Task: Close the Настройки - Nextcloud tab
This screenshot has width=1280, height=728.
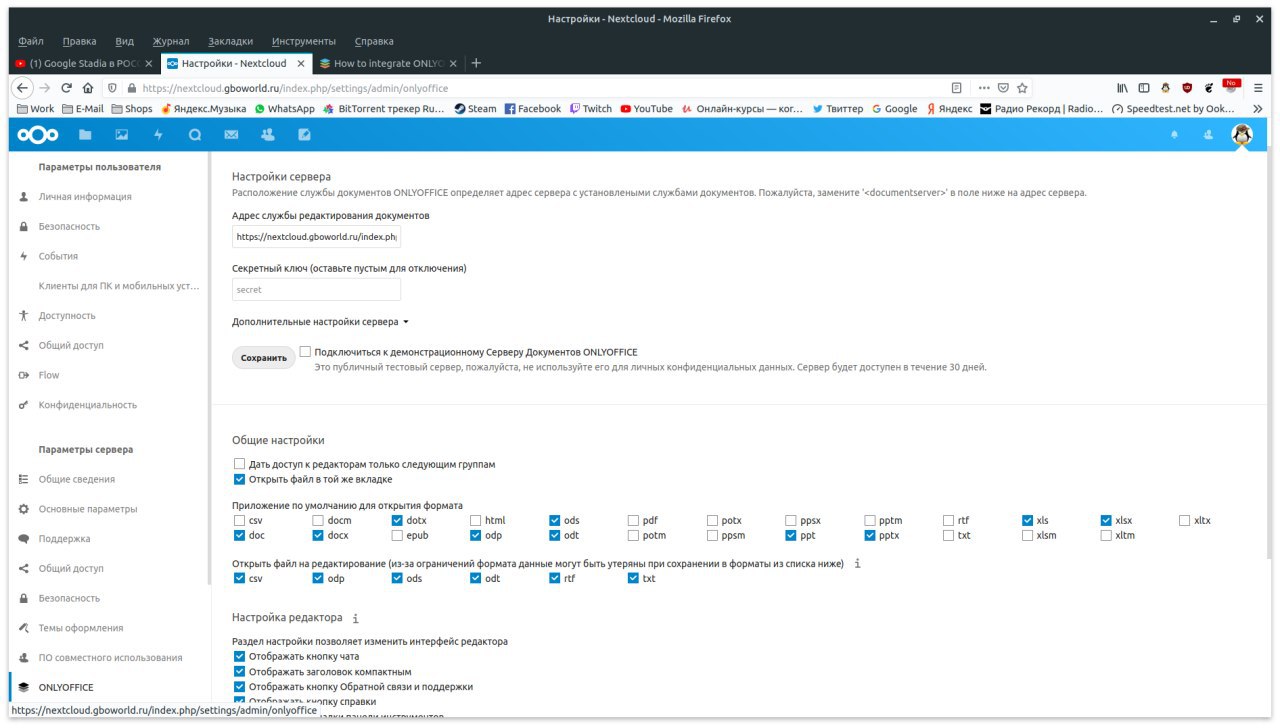Action: click(302, 63)
